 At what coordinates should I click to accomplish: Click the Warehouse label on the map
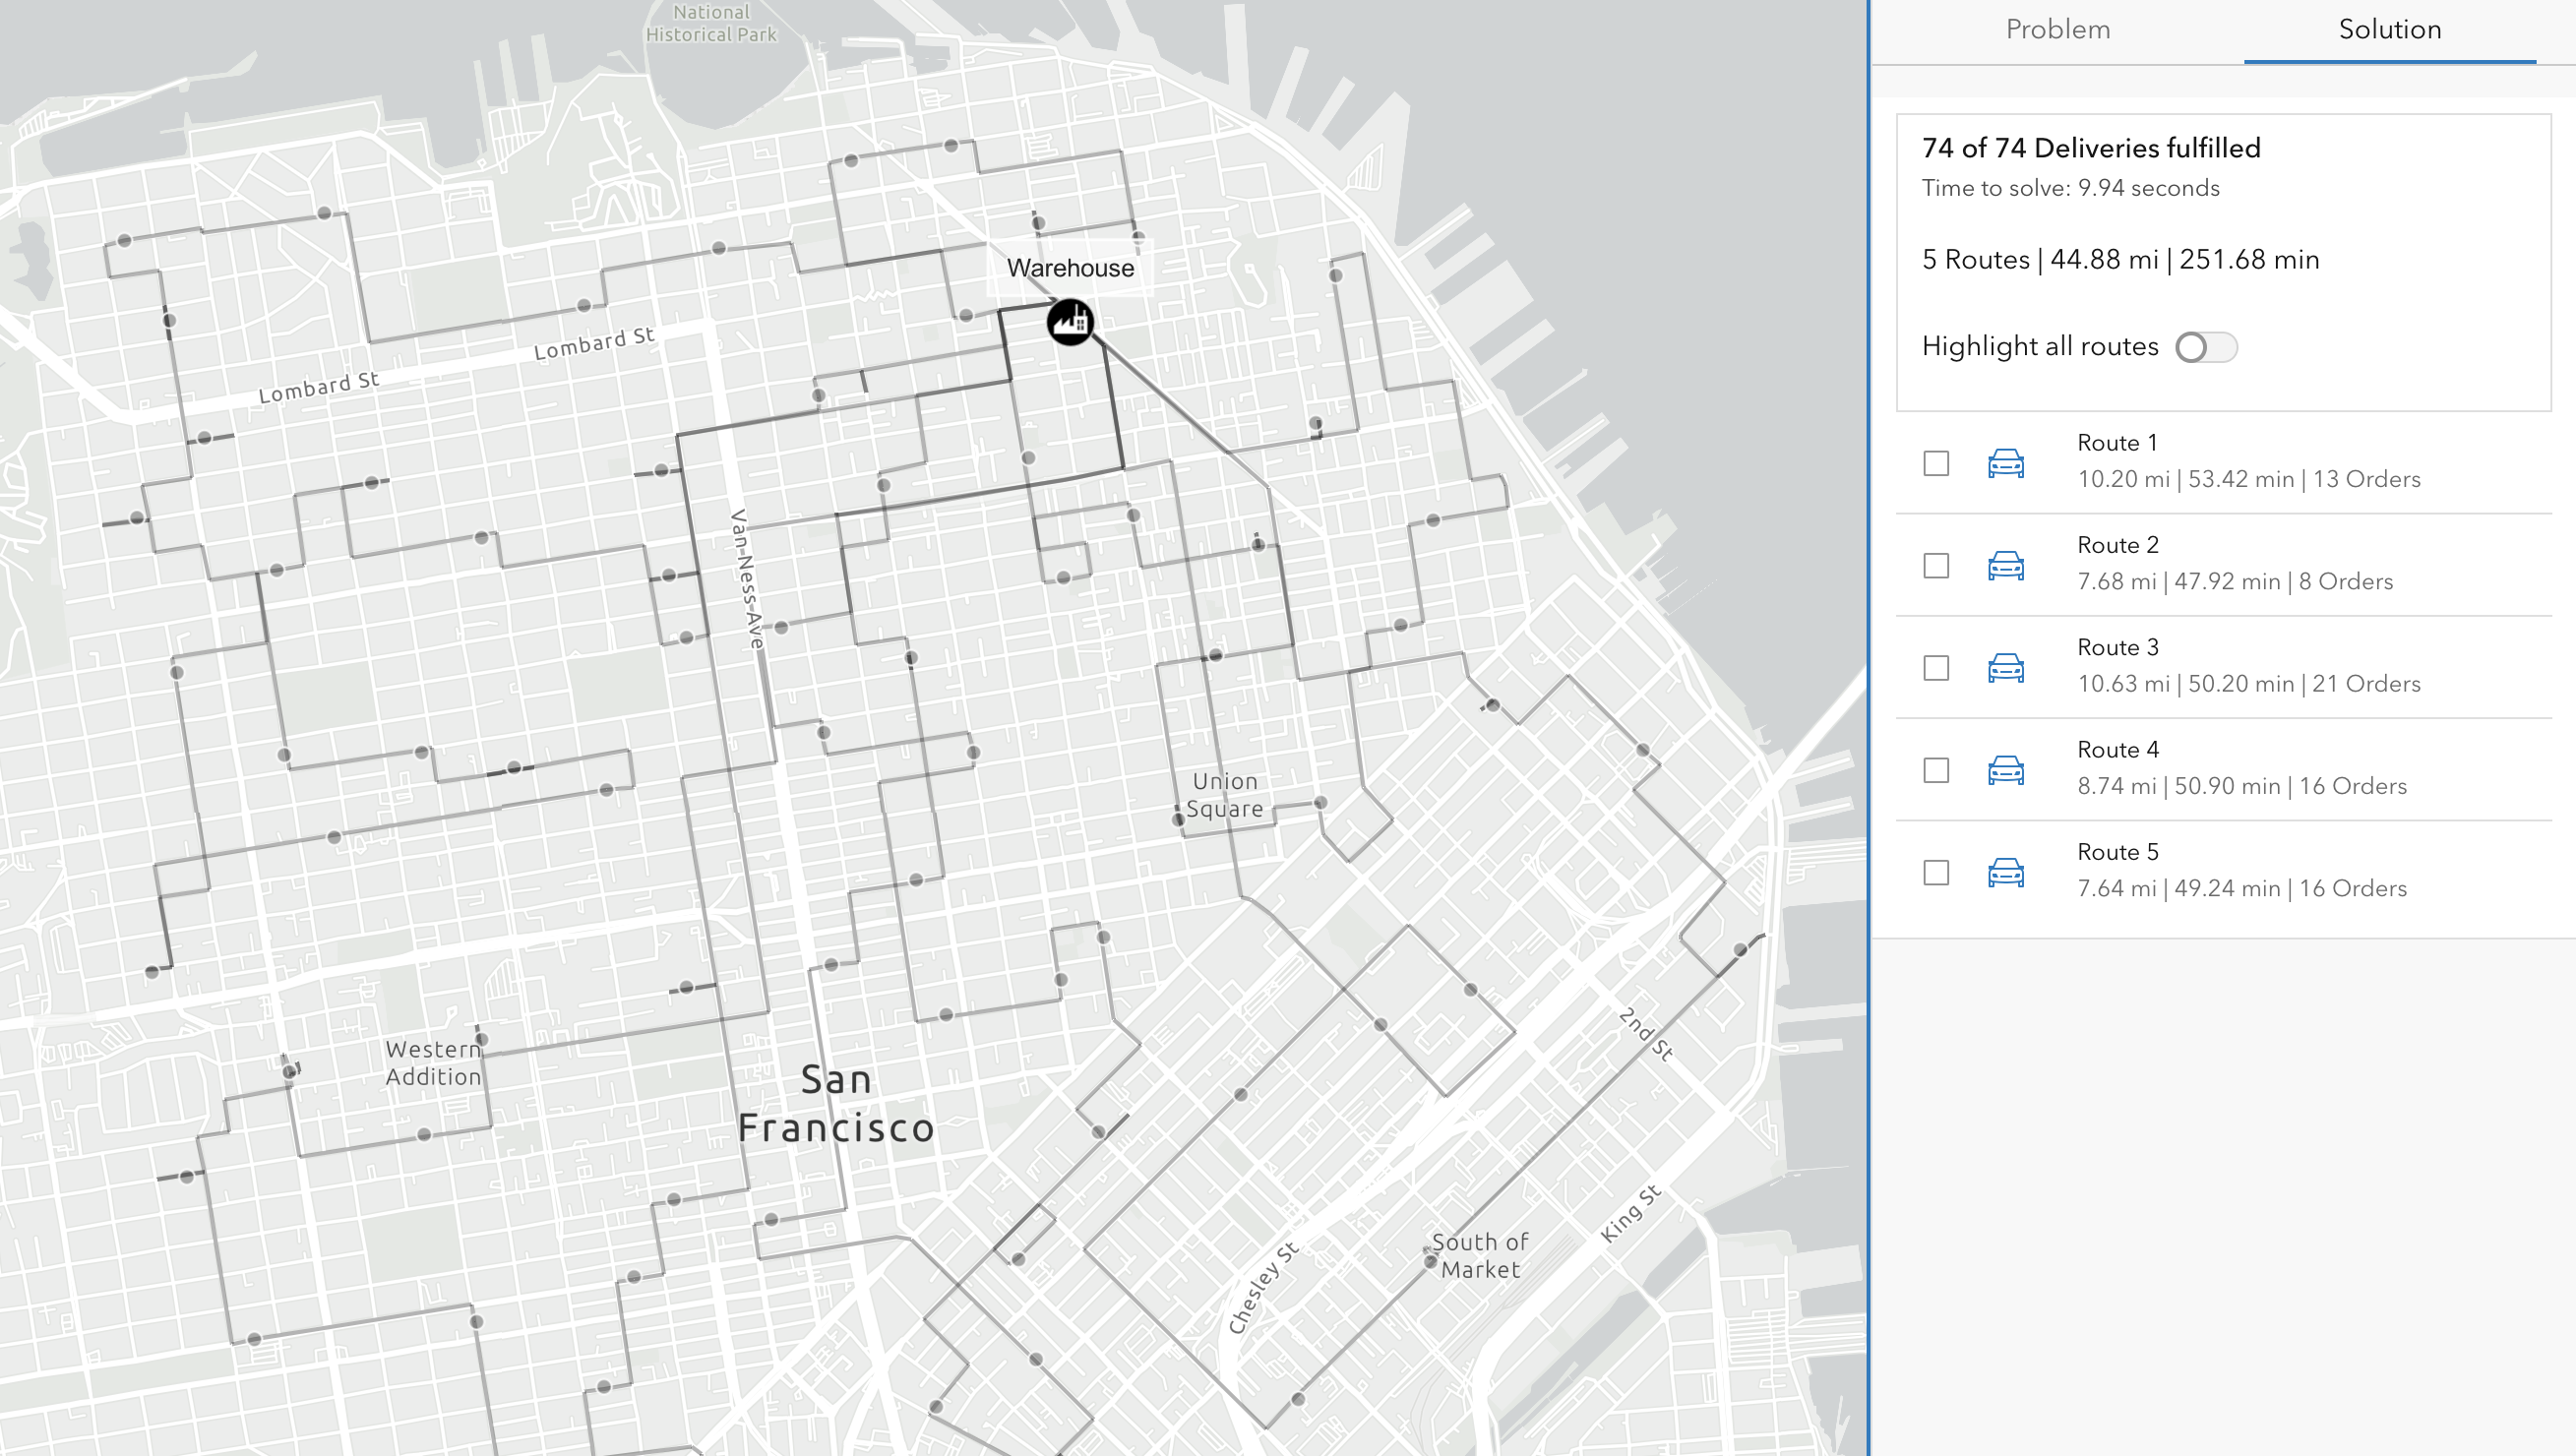(1071, 267)
